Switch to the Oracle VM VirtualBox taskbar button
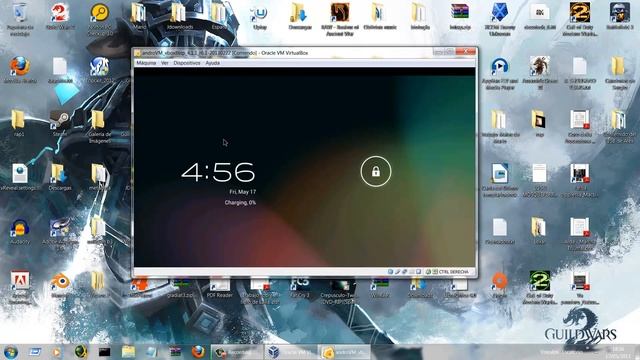This screenshot has height=360, width=640. 291,352
